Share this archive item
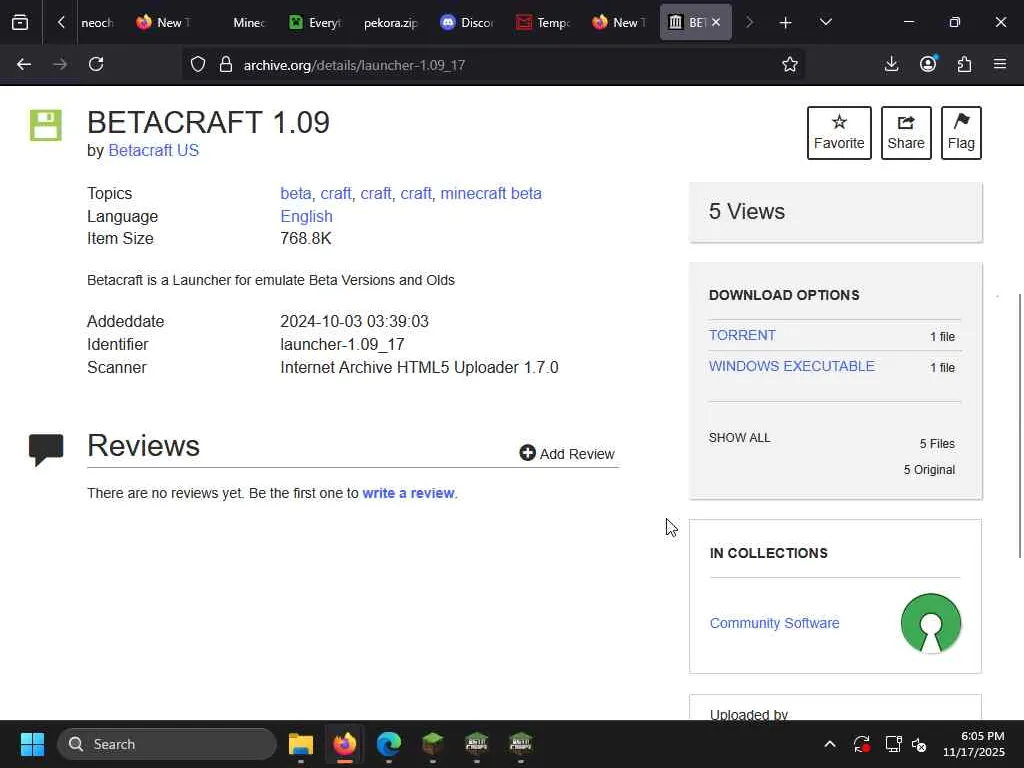Image resolution: width=1024 pixels, height=768 pixels. [906, 133]
